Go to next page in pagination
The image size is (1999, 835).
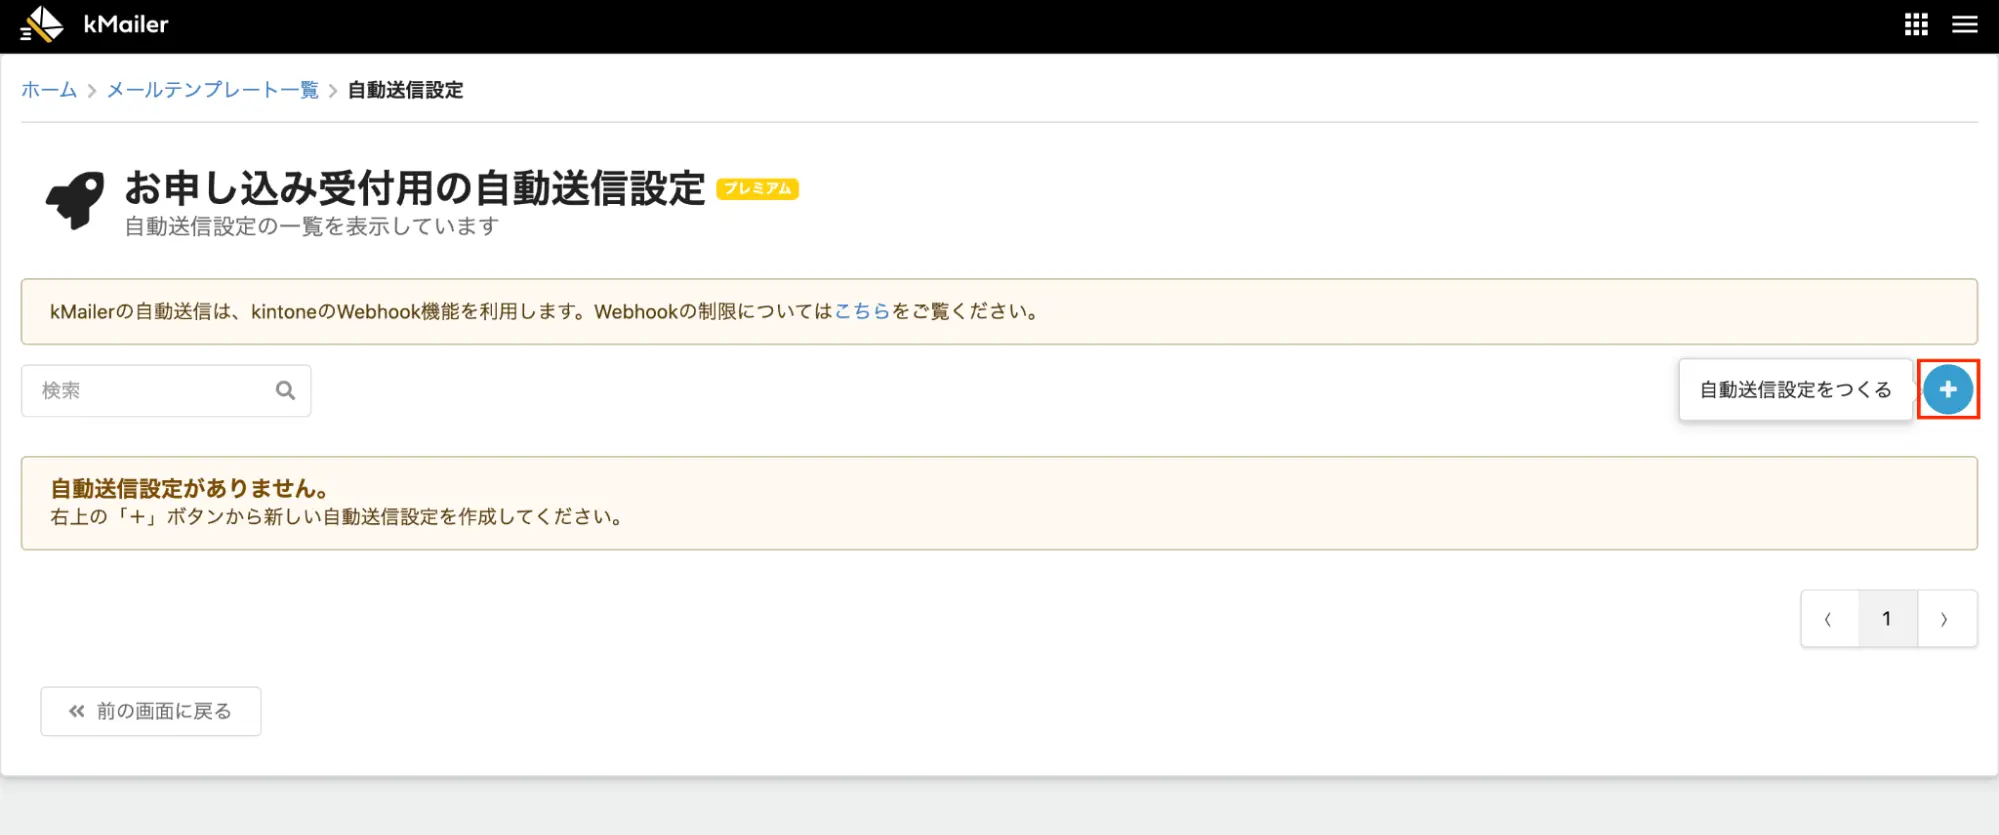[1945, 619]
